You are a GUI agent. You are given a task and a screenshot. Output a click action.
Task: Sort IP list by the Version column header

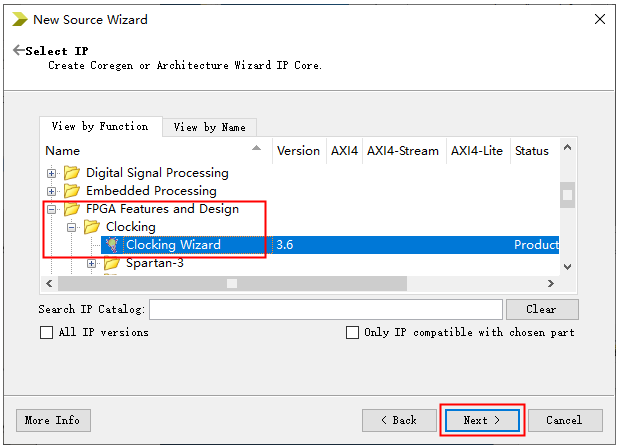pyautogui.click(x=298, y=151)
